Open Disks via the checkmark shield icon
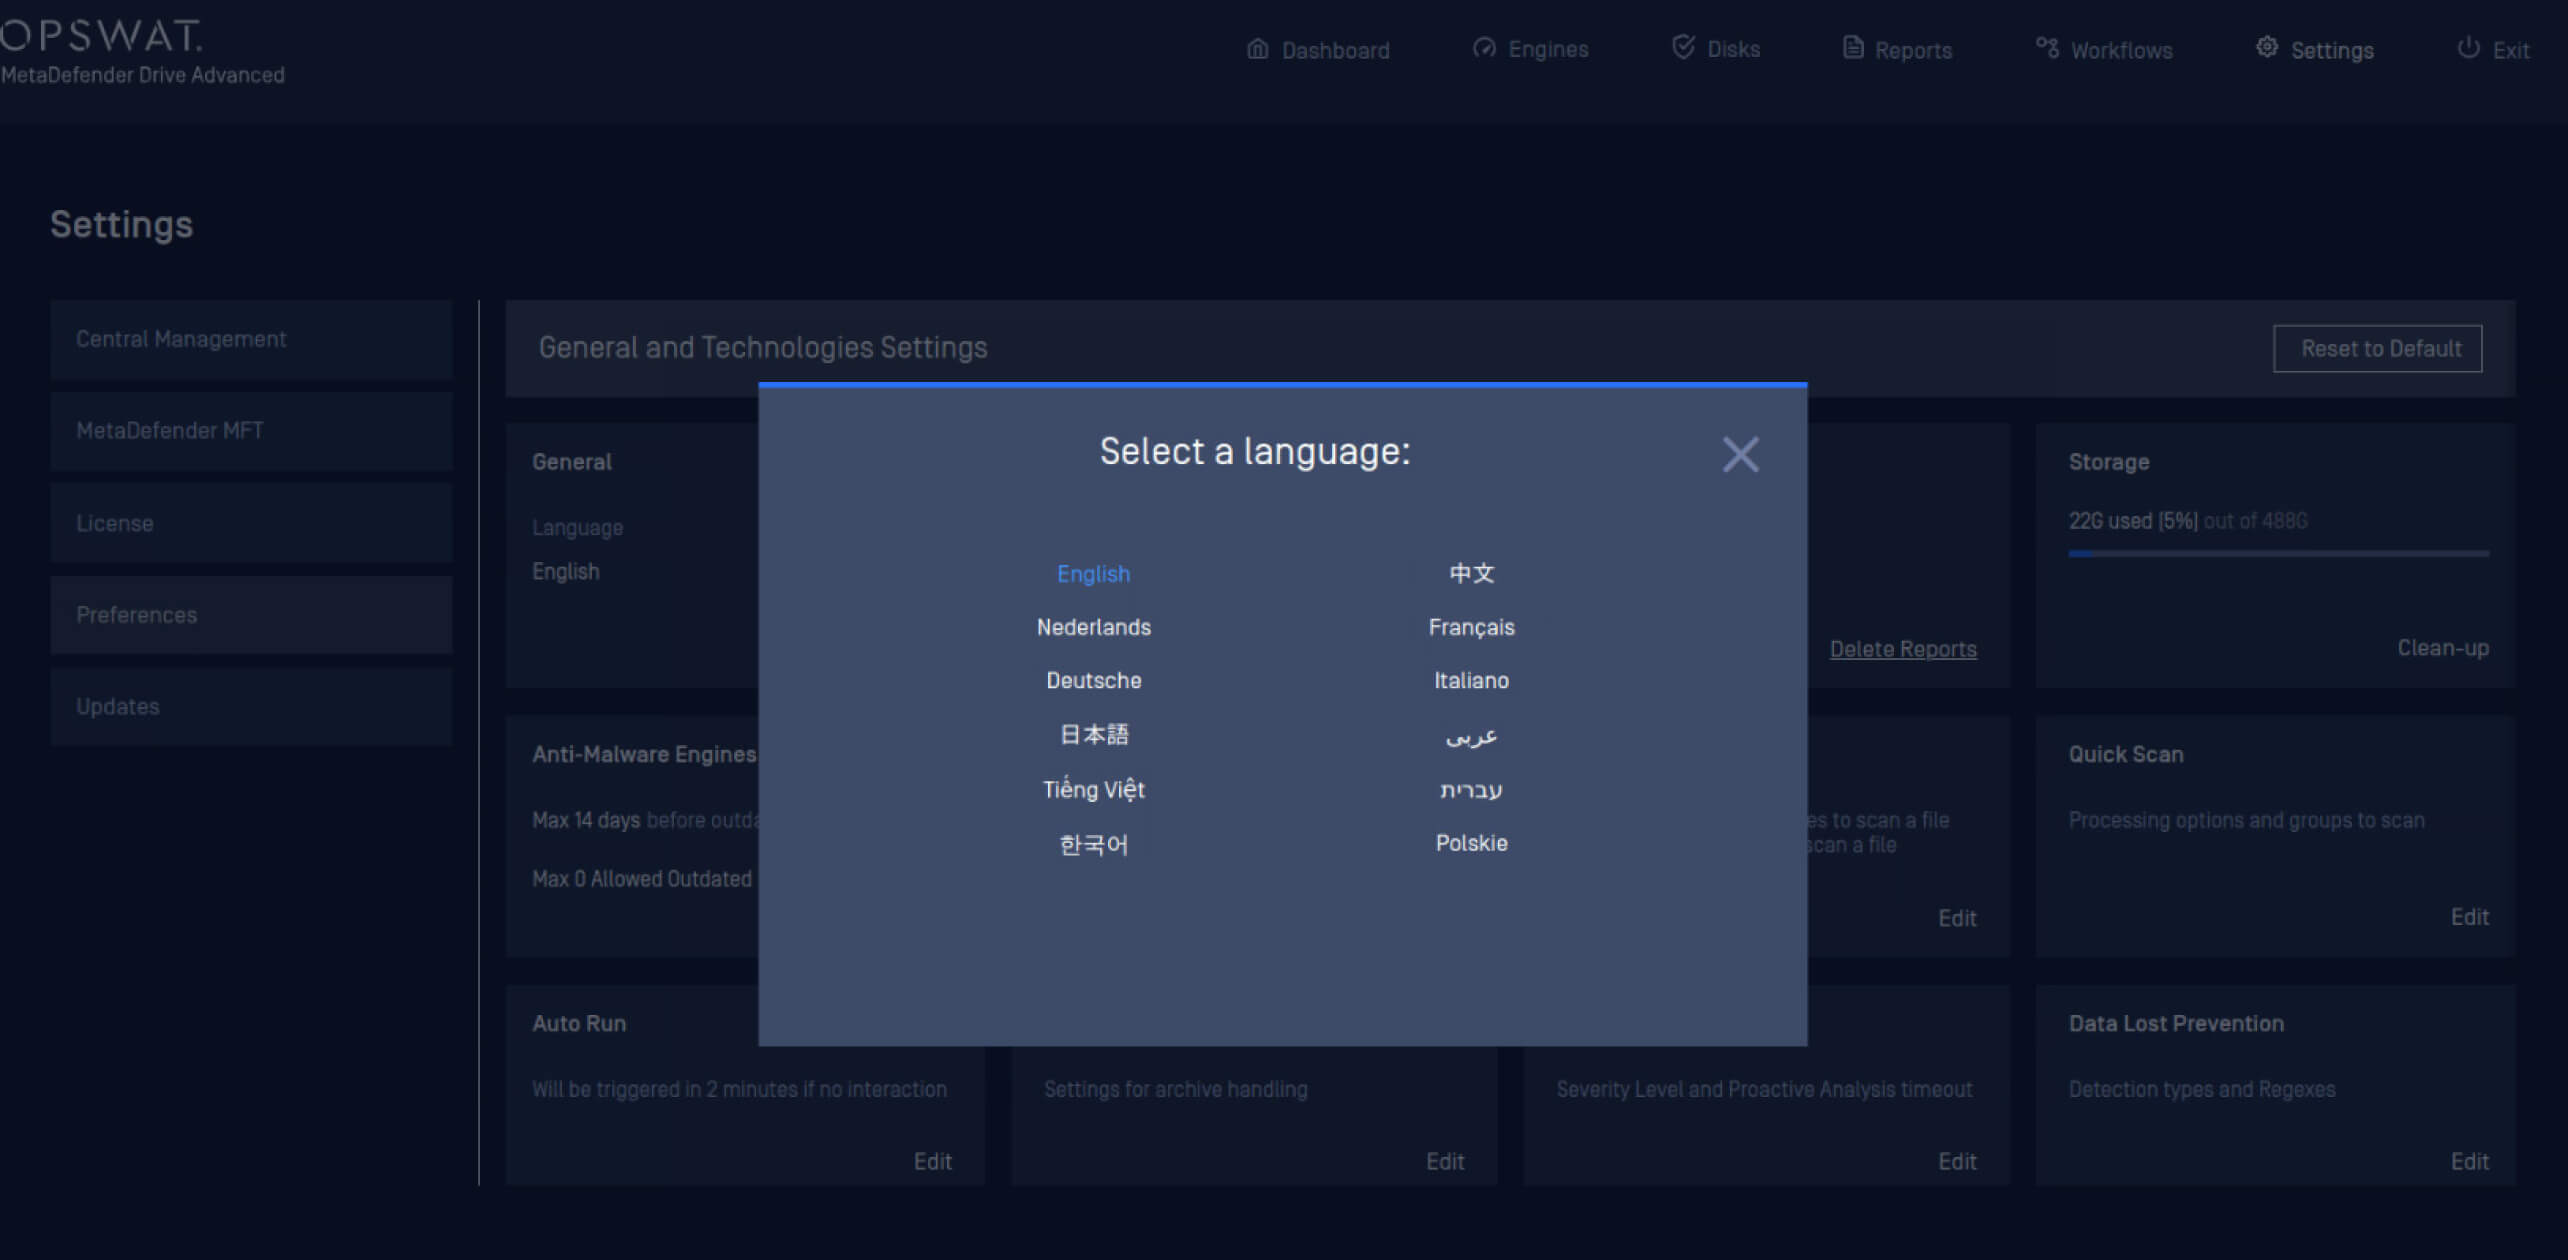Image resolution: width=2568 pixels, height=1260 pixels. 1683,45
